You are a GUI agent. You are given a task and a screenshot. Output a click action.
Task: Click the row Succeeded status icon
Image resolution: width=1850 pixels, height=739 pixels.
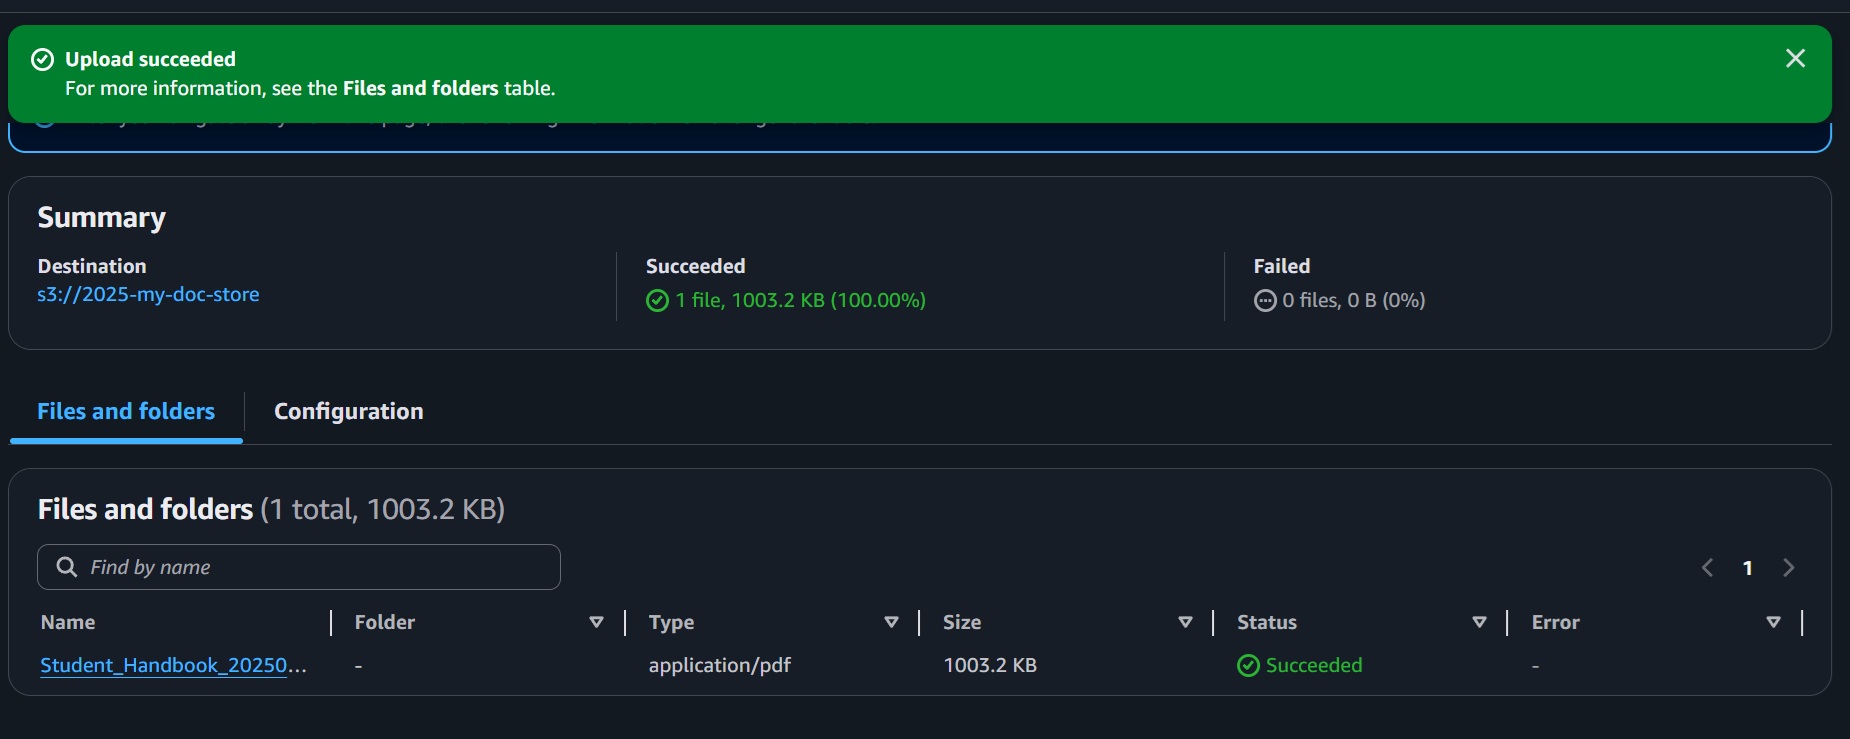[1248, 666]
